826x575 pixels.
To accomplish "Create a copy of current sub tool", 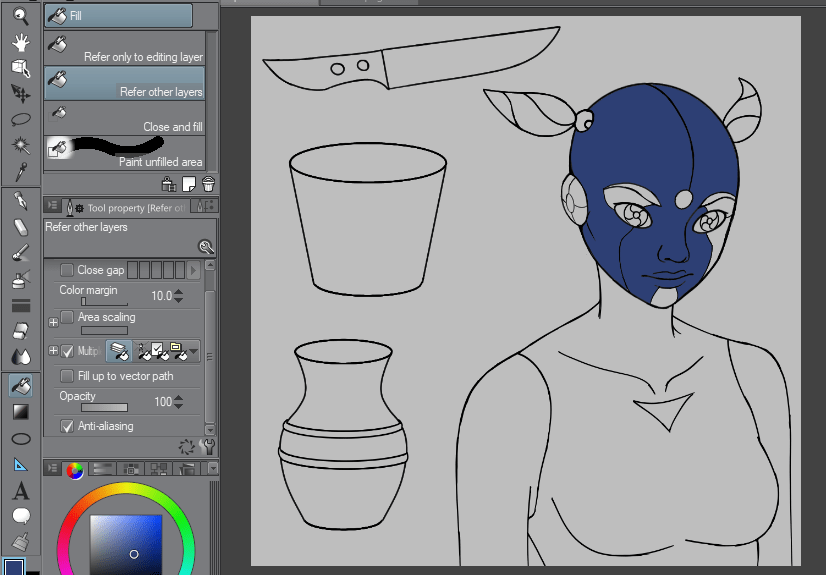I will tap(189, 184).
